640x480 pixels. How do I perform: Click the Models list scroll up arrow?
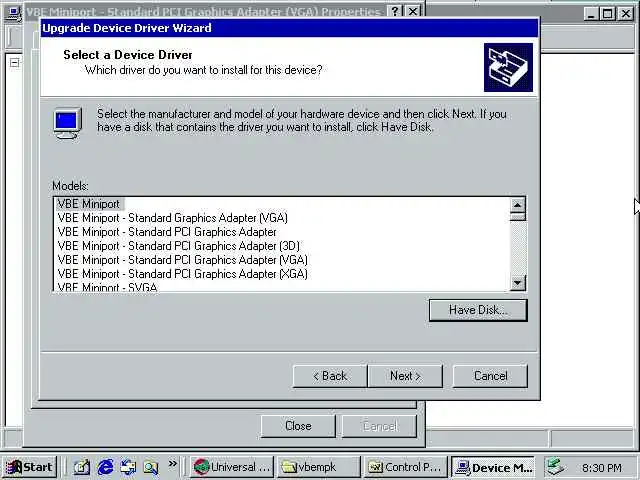pyautogui.click(x=518, y=205)
